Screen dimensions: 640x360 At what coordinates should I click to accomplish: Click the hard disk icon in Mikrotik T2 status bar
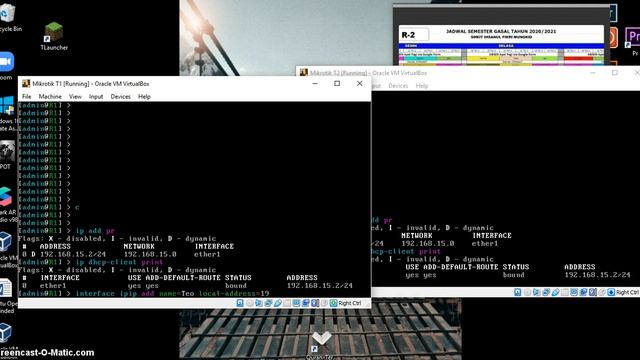coord(517,292)
